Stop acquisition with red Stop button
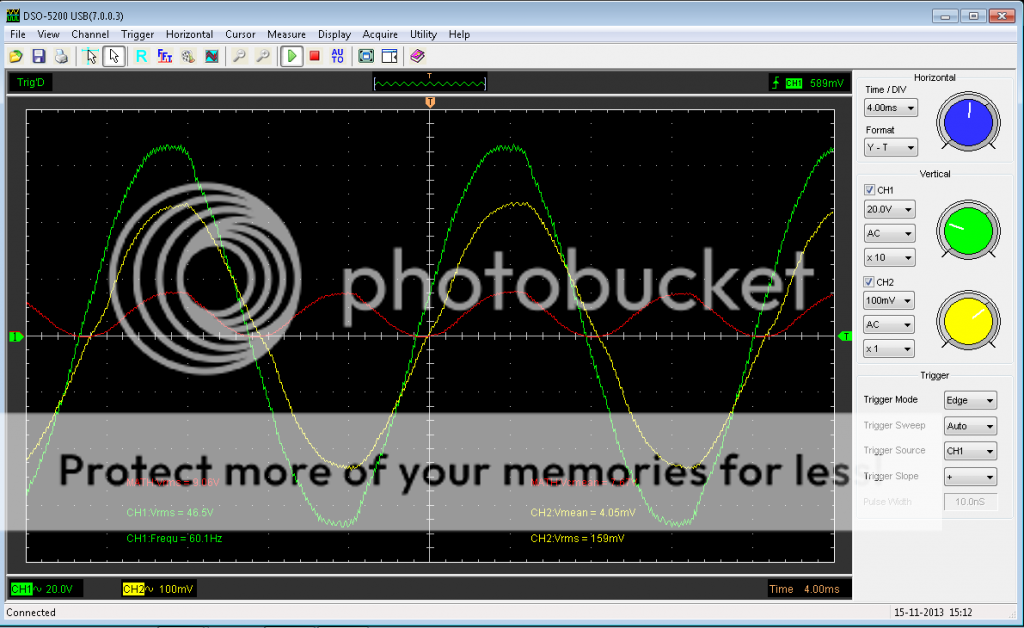The image size is (1024, 628). click(315, 56)
